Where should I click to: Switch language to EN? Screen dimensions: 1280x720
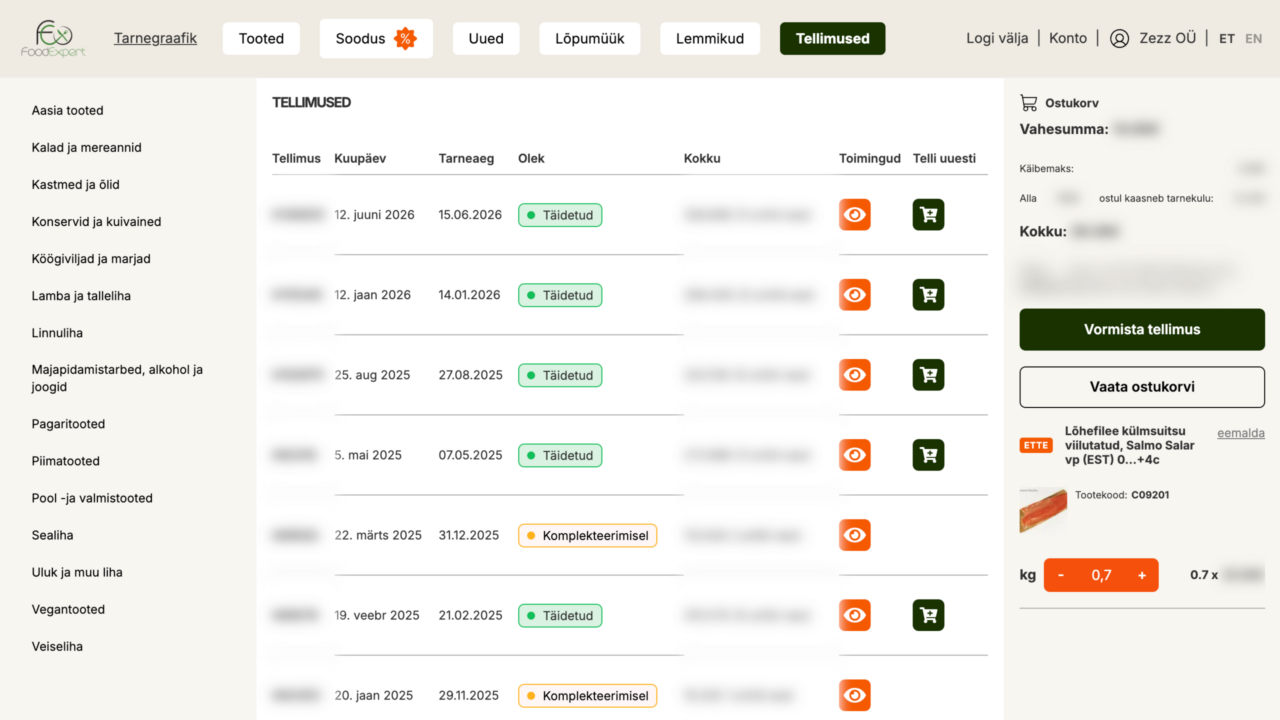(x=1254, y=39)
